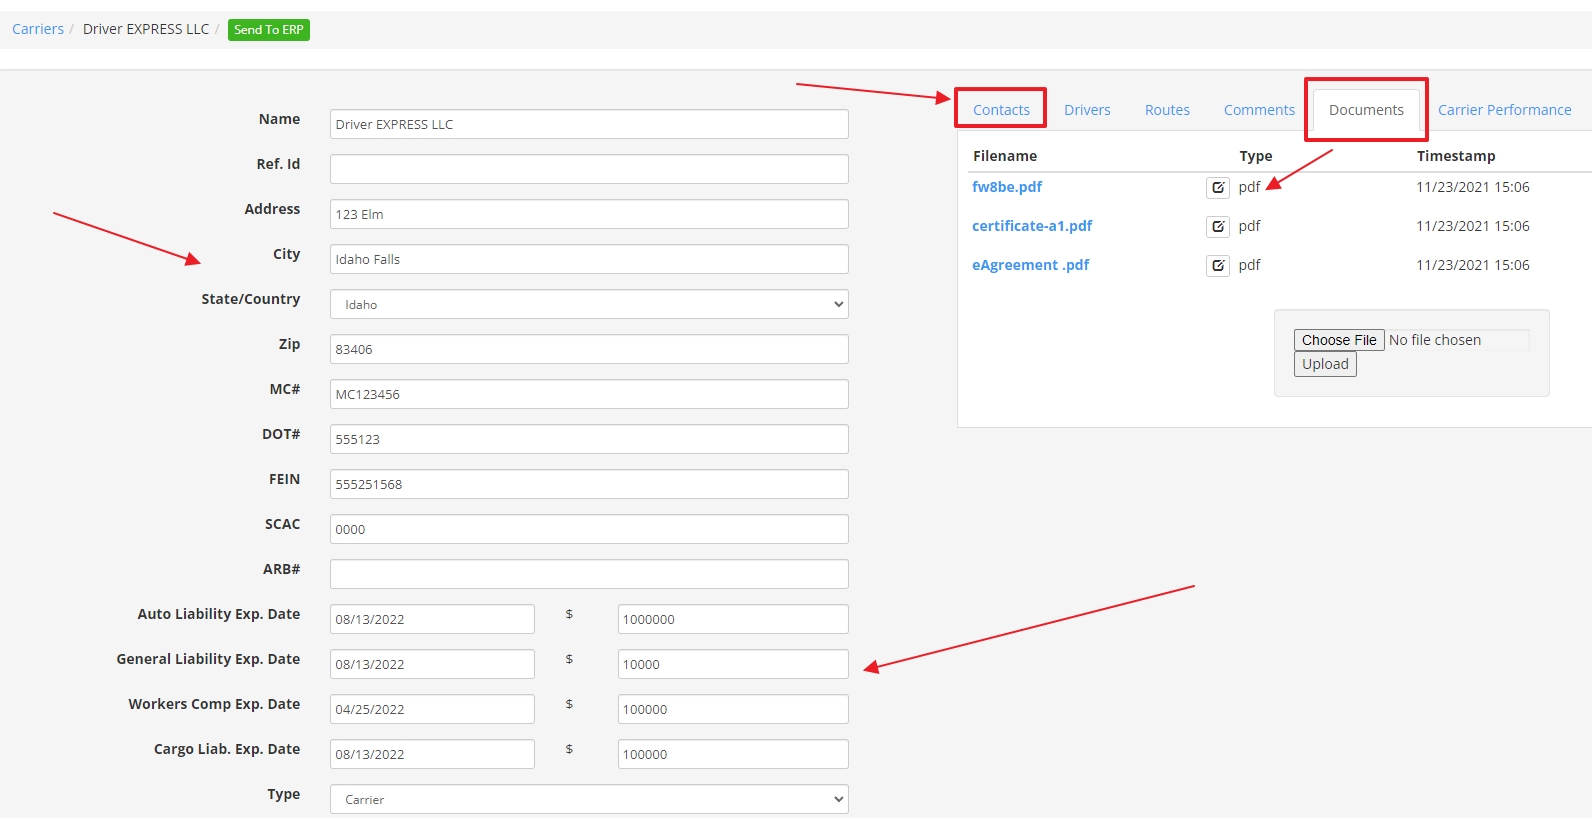Click the Upload button
Viewport: 1592px width, 818px height.
tap(1325, 365)
